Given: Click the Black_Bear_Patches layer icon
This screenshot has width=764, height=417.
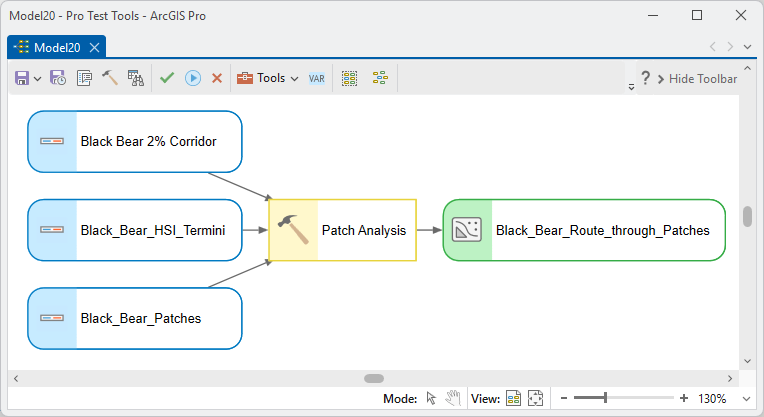Looking at the screenshot, I should tap(52, 318).
